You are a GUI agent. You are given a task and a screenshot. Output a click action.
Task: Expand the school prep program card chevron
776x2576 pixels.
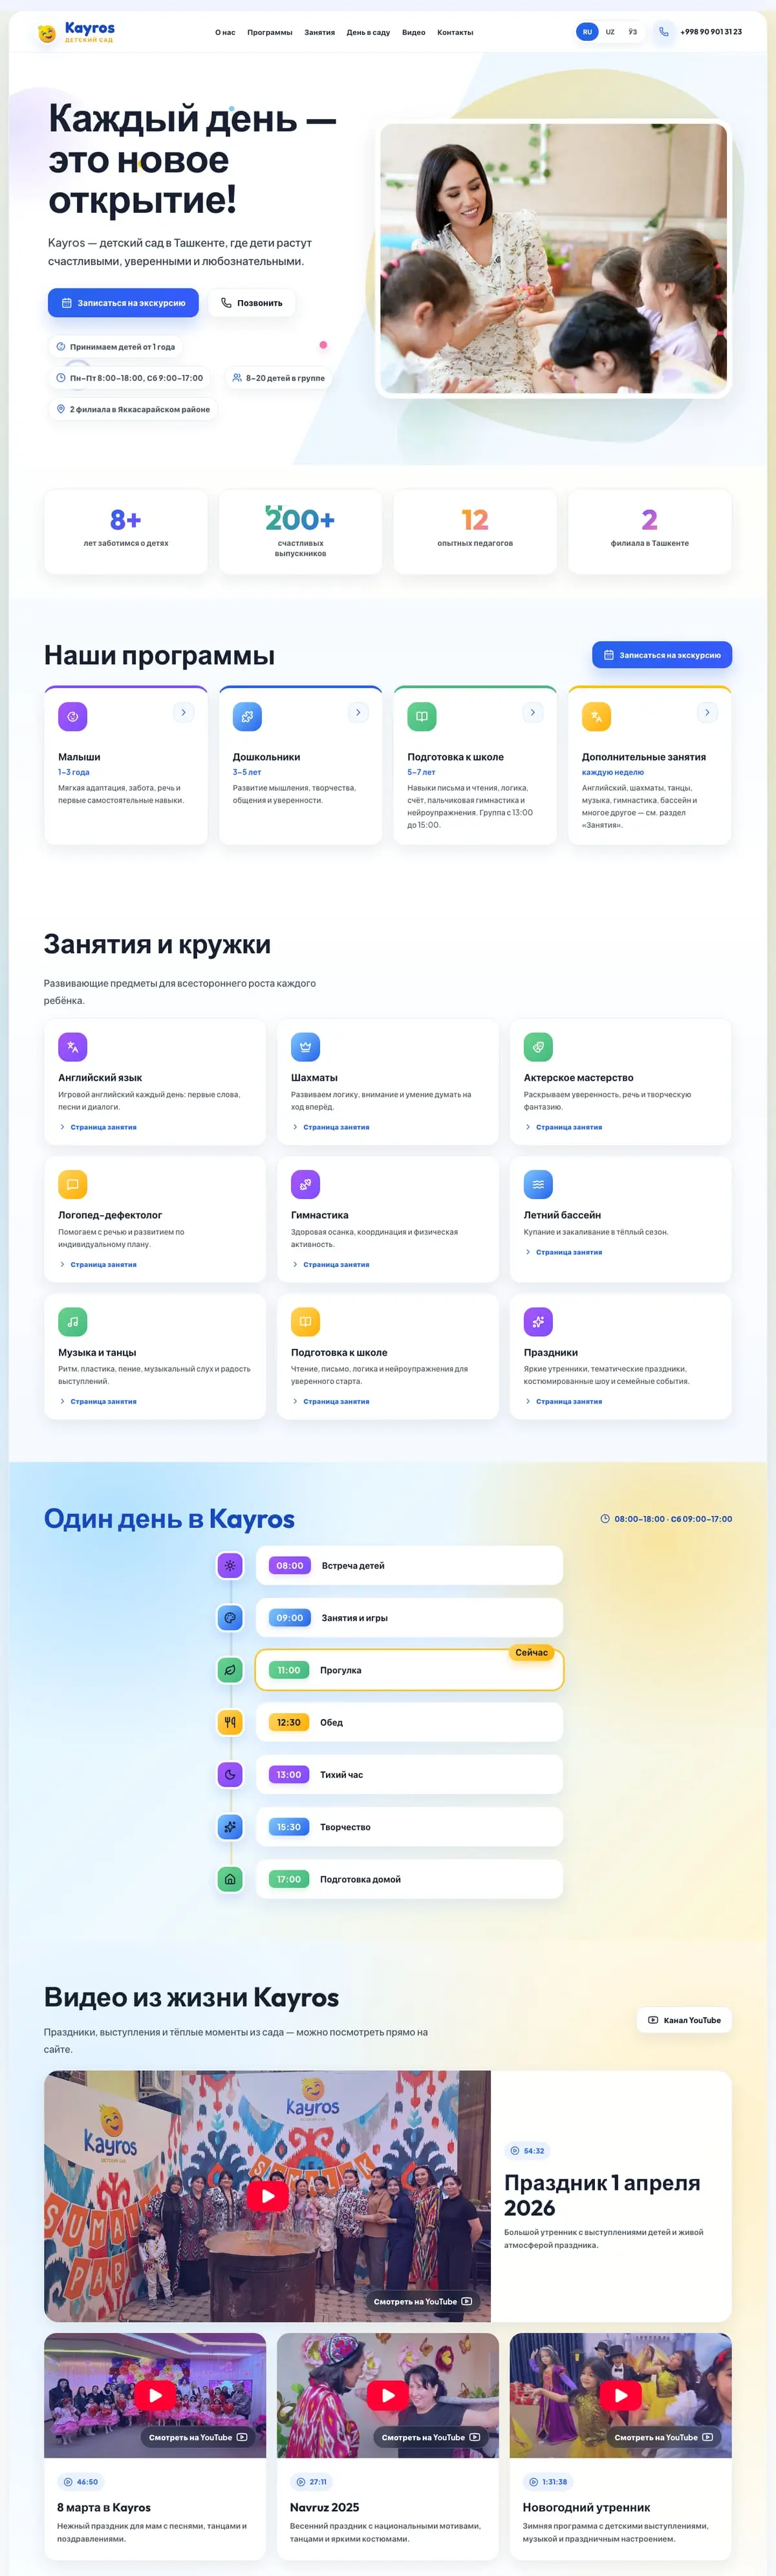tap(532, 712)
